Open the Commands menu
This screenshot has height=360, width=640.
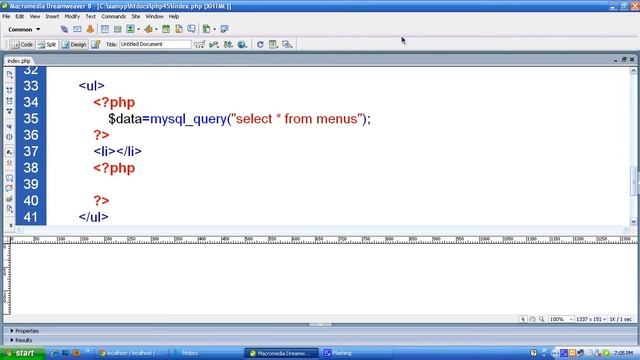click(x=113, y=16)
